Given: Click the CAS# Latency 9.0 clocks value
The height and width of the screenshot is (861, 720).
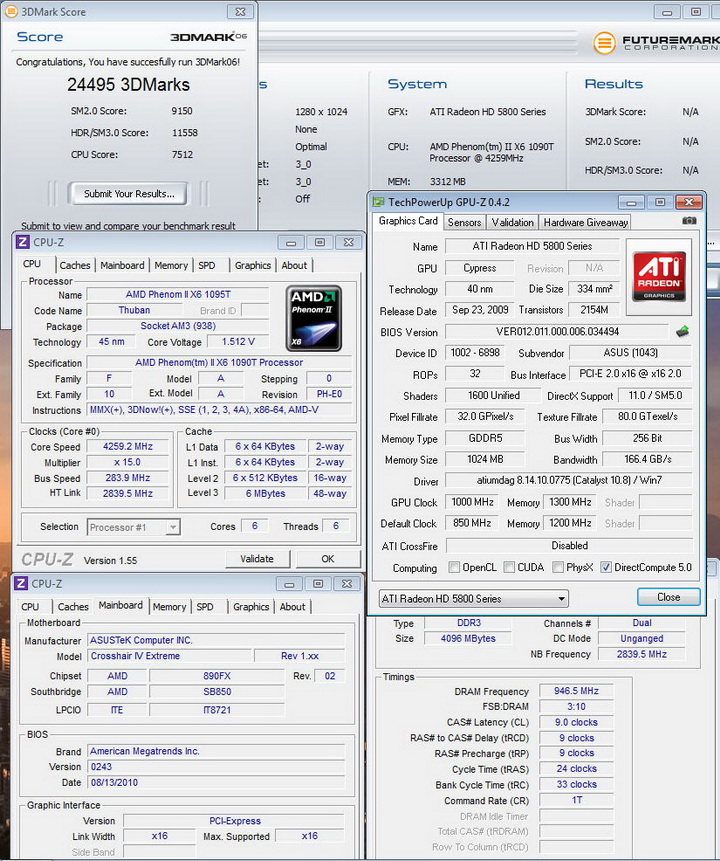Looking at the screenshot, I should [576, 722].
